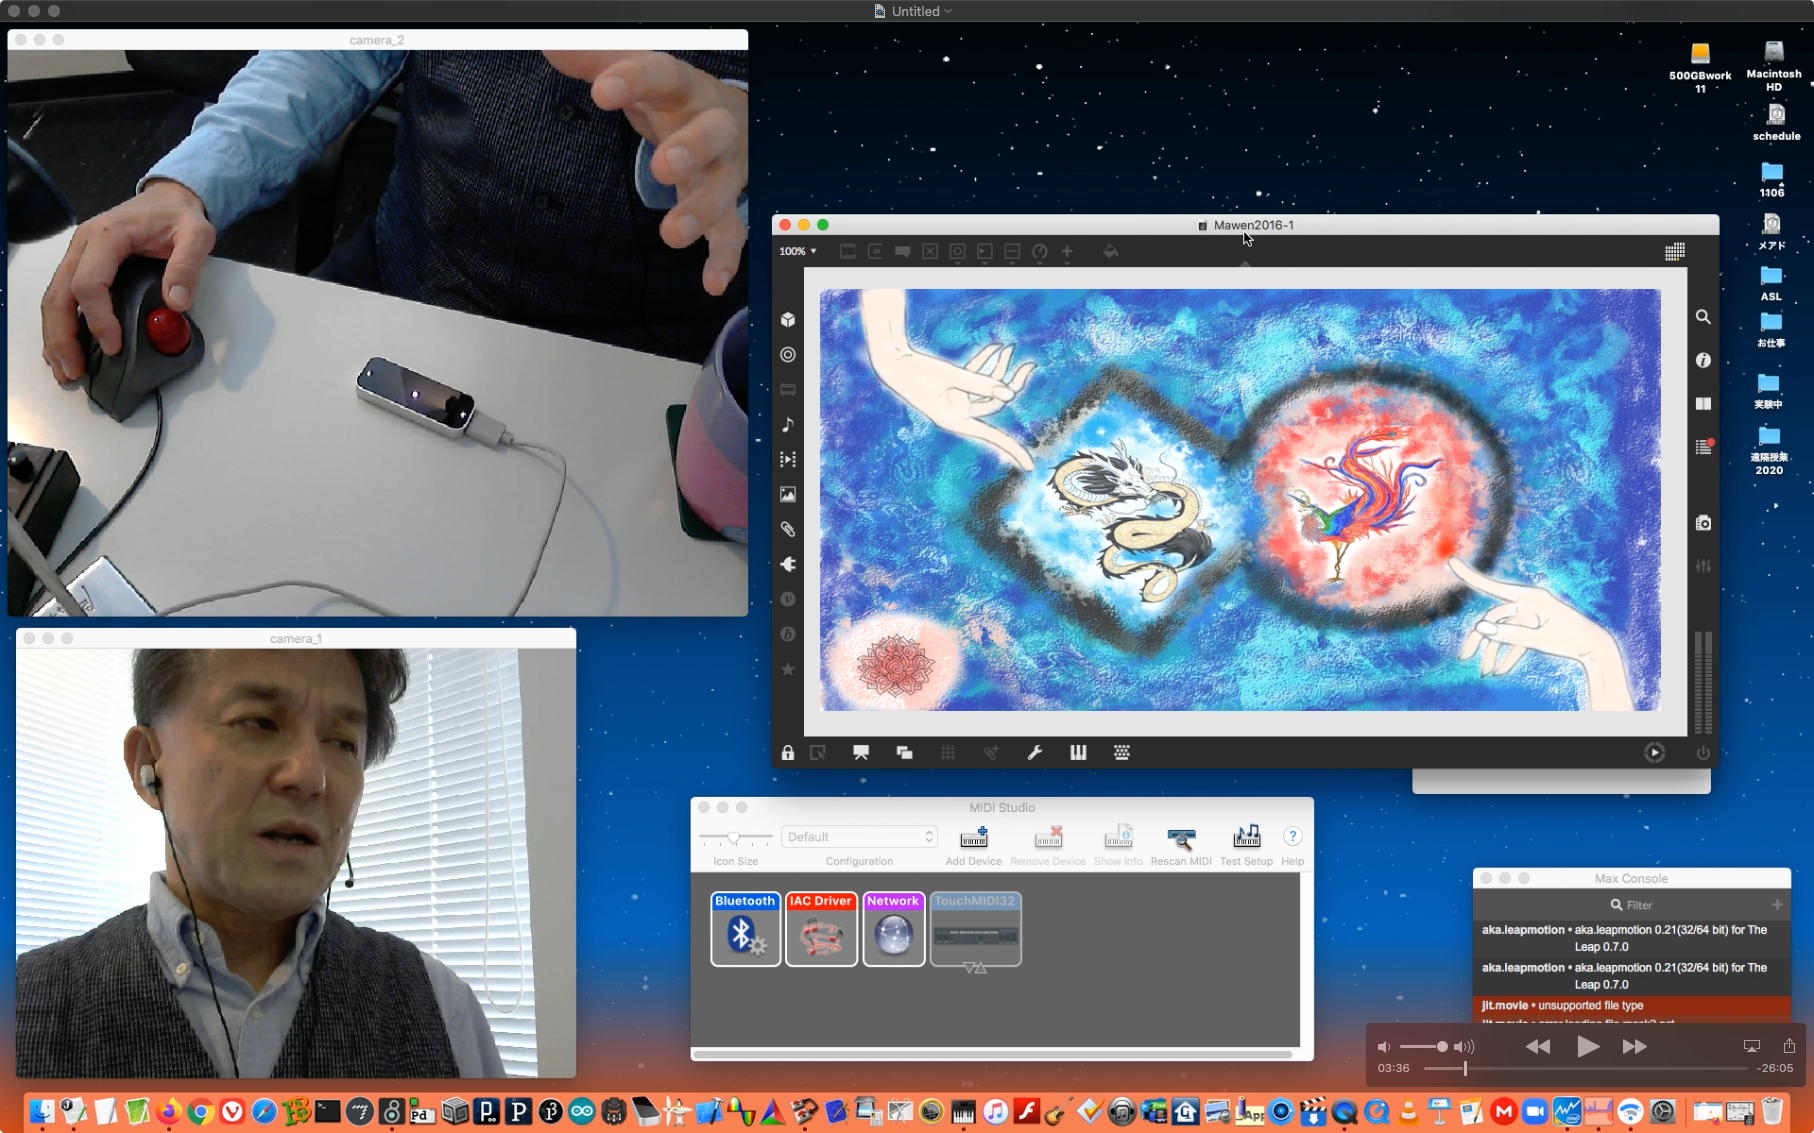
Task: Adjust the Icon Size slider in MIDI Studio
Action: pos(735,837)
